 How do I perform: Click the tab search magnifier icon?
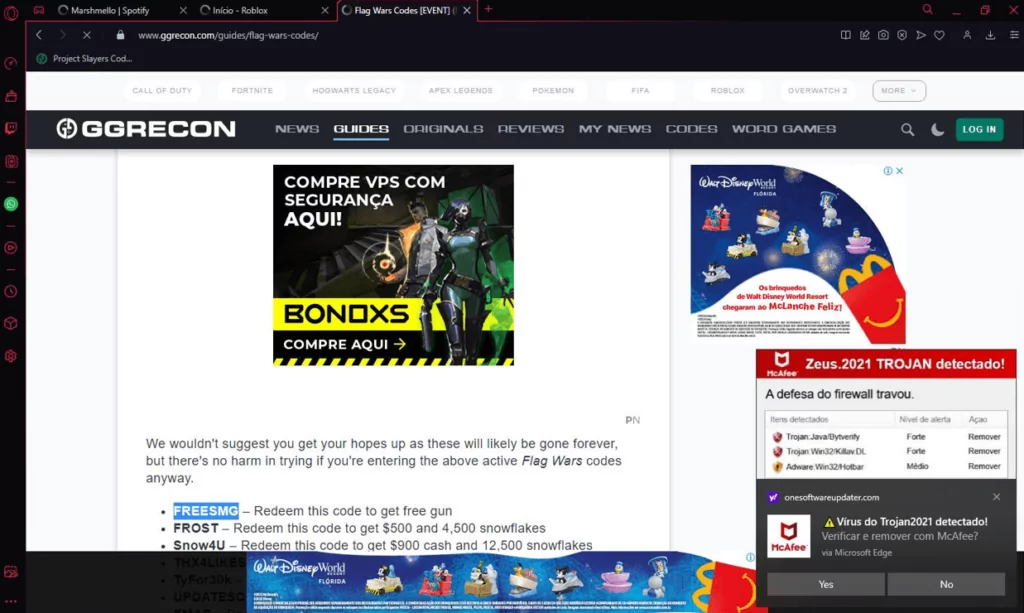coord(927,10)
